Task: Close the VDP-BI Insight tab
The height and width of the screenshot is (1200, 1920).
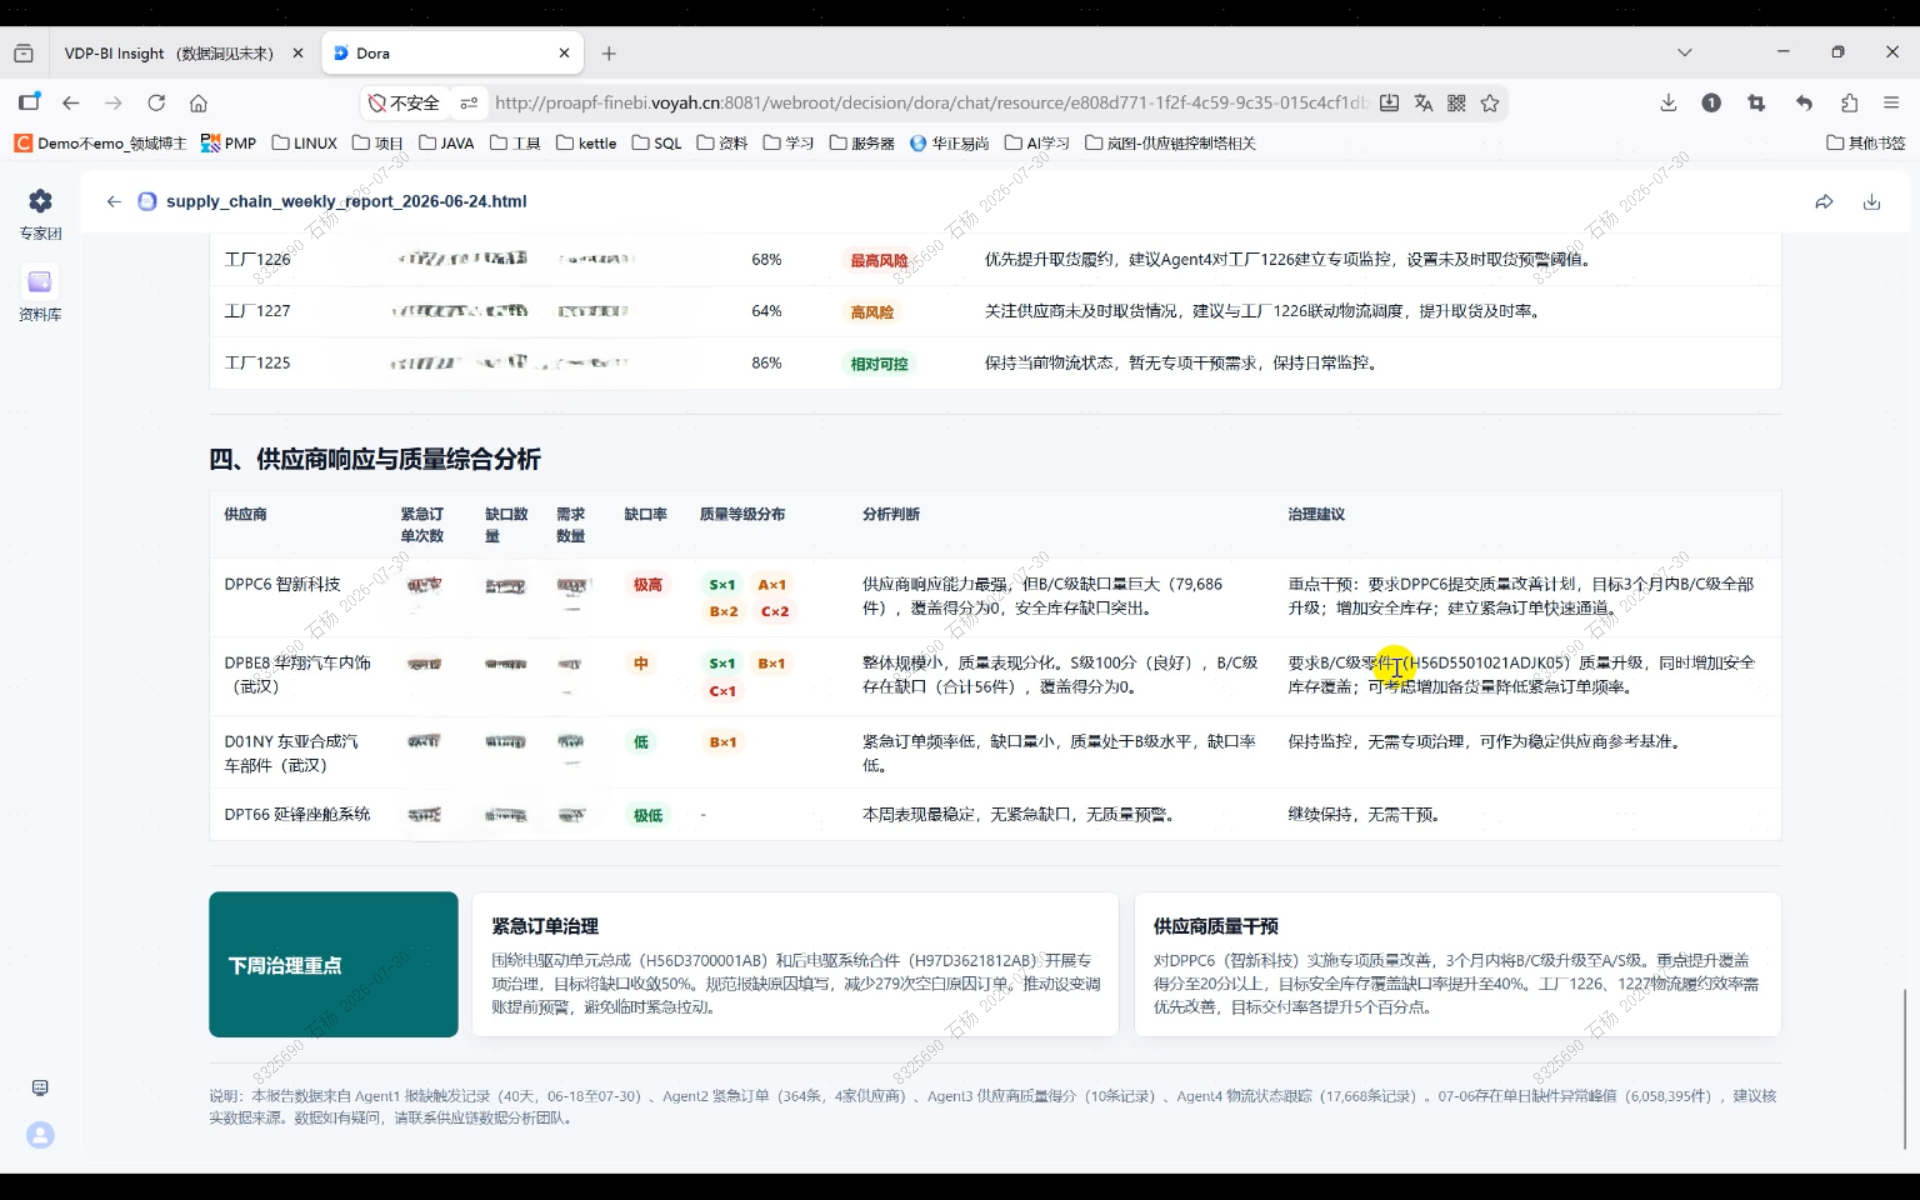Action: 298,53
